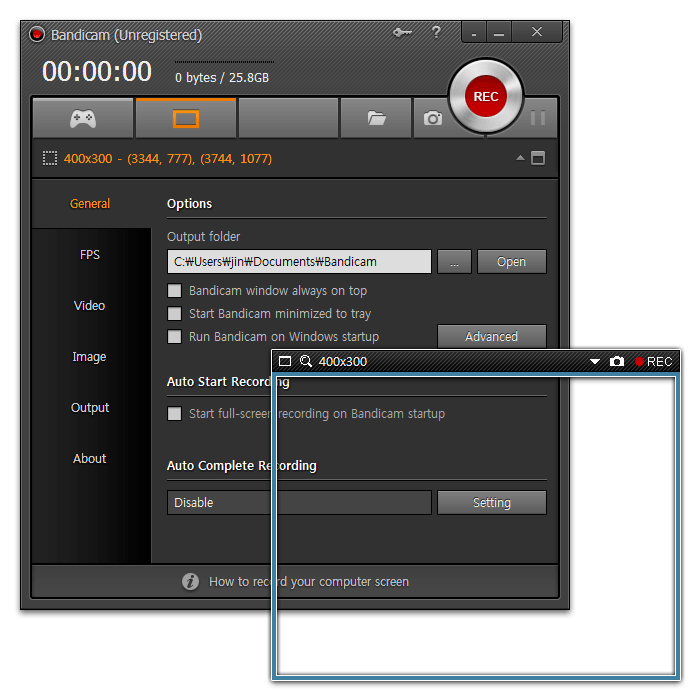This screenshot has height=700, width=700.
Task: Click the blank mode tab next to the screen recording tab
Action: click(288, 118)
